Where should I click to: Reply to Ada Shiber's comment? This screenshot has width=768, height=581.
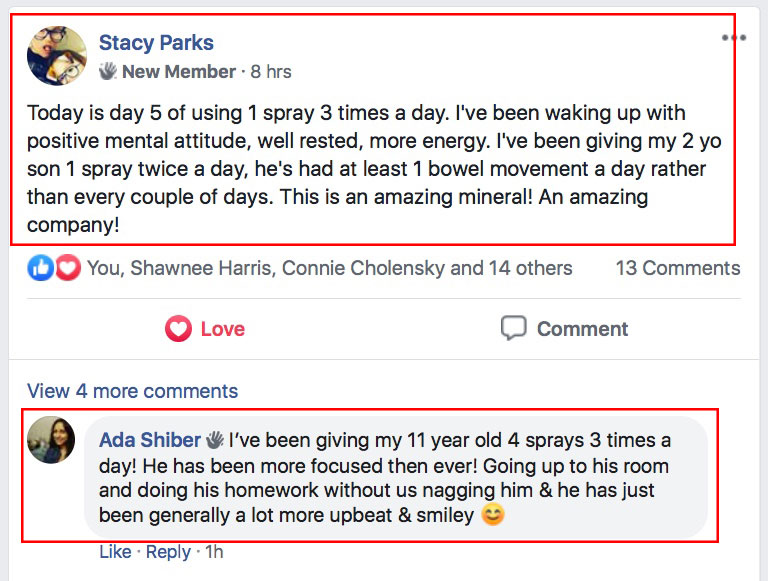click(168, 551)
